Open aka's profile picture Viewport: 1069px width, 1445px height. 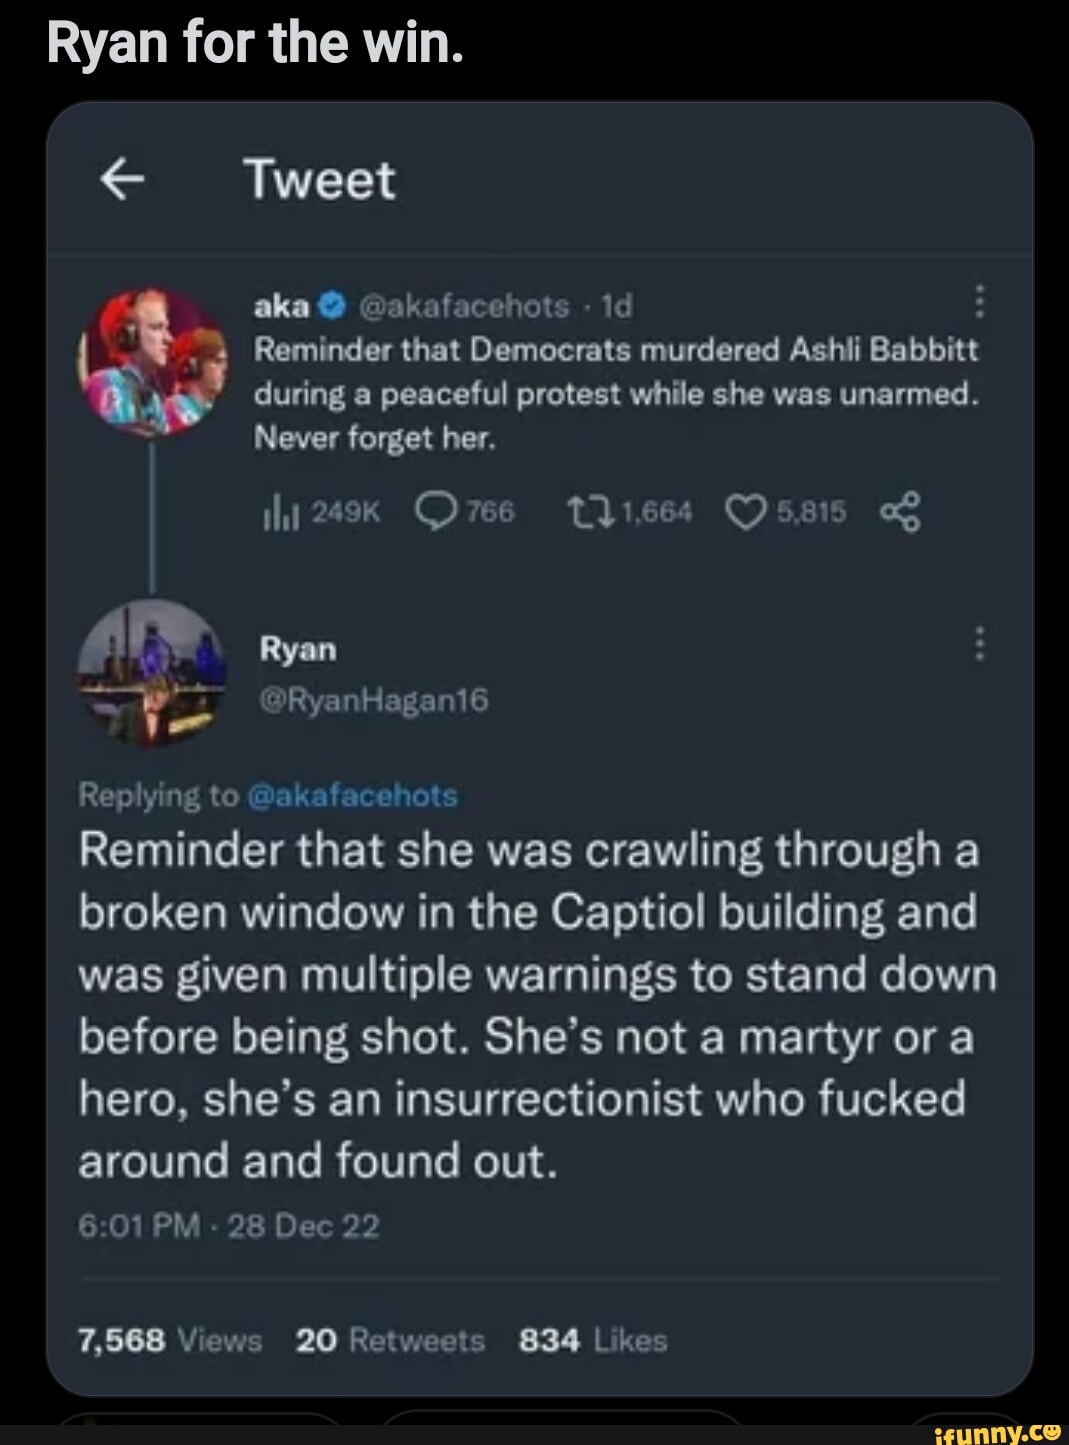coord(154,362)
